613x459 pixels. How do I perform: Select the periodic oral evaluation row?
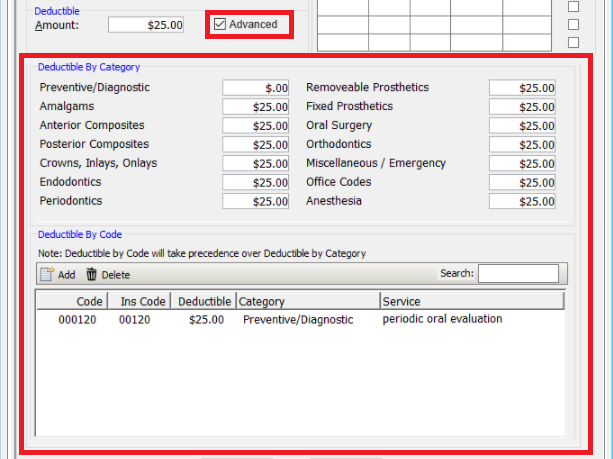tap(300, 320)
